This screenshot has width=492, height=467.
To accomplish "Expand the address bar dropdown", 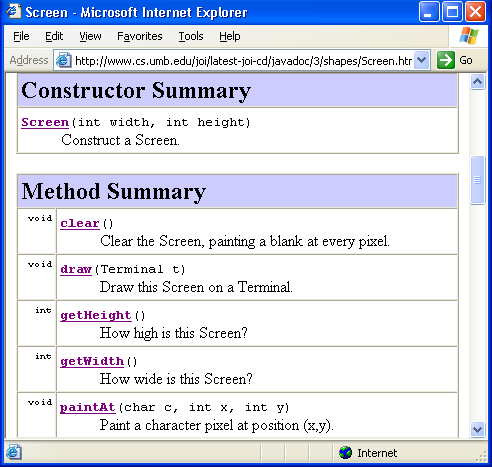I will (422, 60).
